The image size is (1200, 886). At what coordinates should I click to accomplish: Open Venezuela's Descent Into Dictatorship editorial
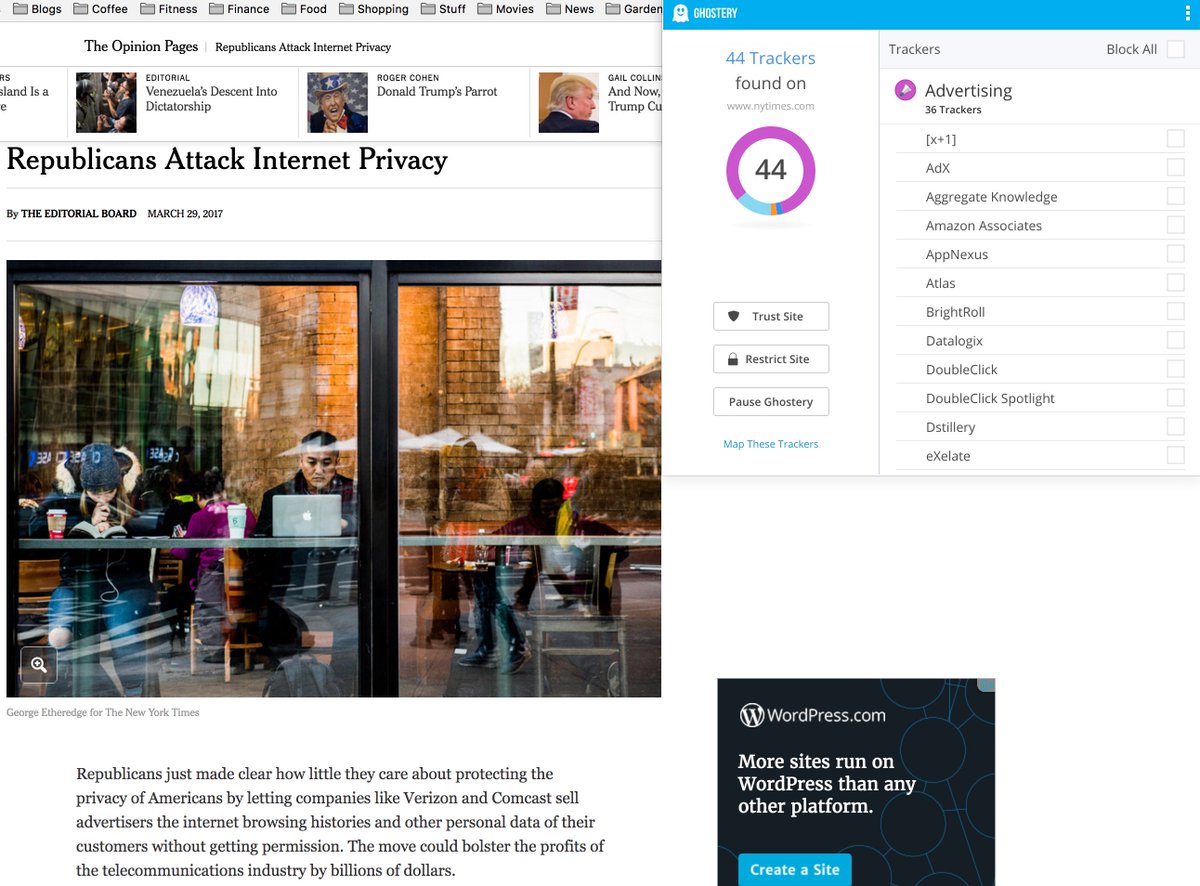tap(211, 99)
